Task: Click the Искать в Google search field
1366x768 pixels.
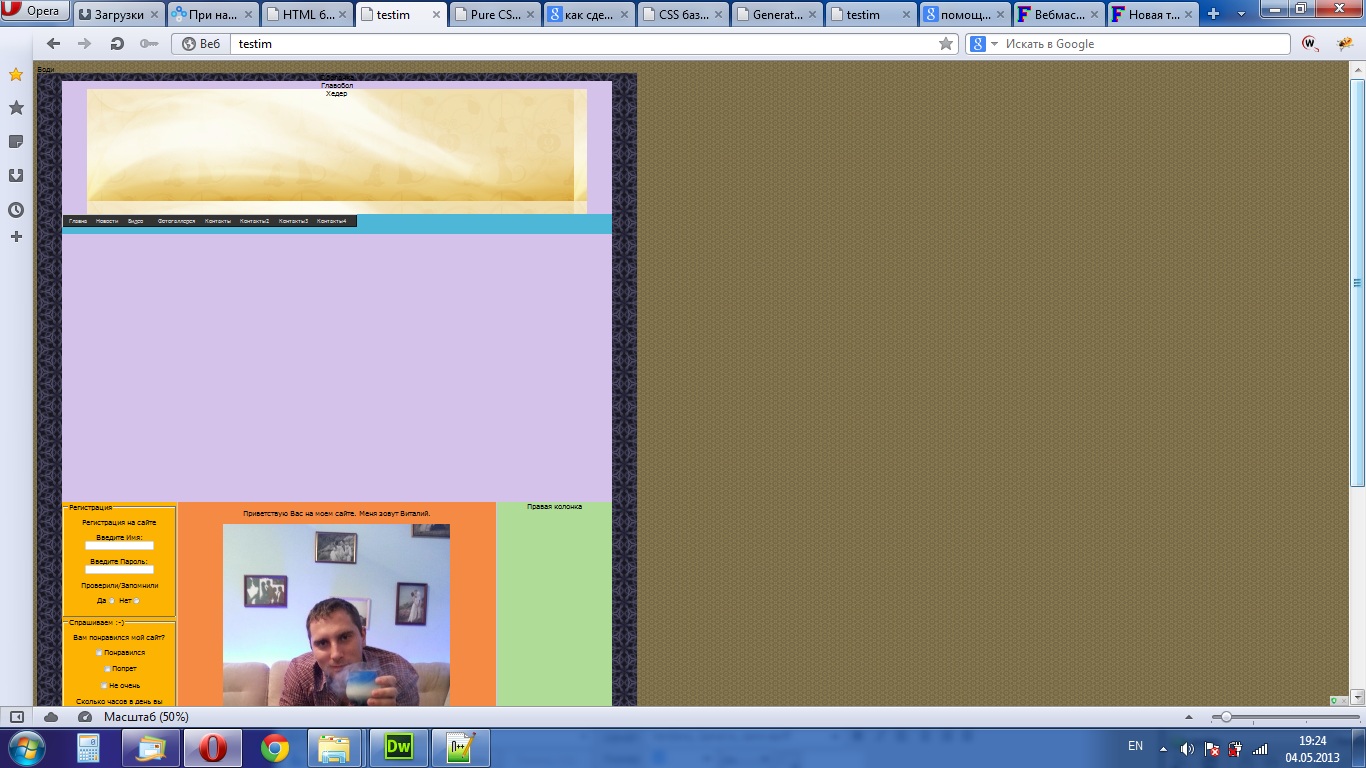Action: pyautogui.click(x=1145, y=44)
